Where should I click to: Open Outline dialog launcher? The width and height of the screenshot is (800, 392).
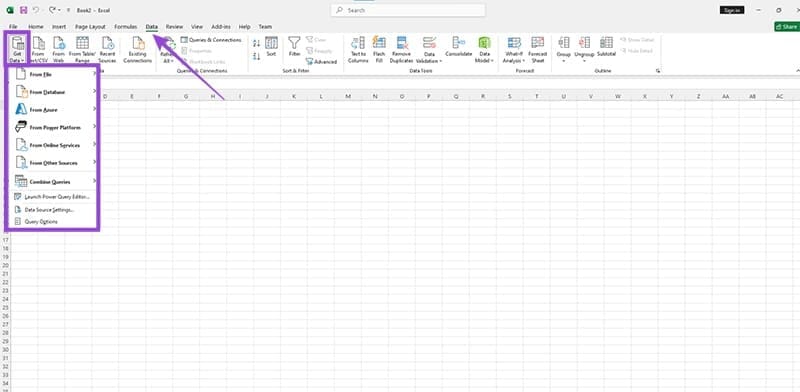point(658,71)
